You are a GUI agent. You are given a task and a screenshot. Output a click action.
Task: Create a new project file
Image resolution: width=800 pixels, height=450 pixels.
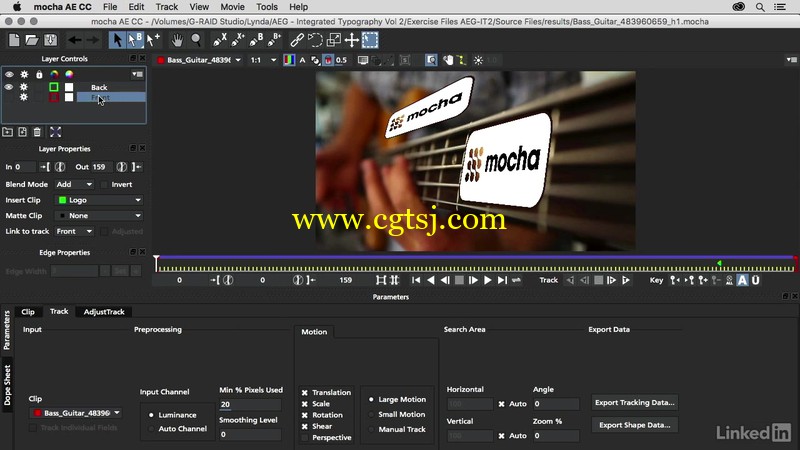14,40
